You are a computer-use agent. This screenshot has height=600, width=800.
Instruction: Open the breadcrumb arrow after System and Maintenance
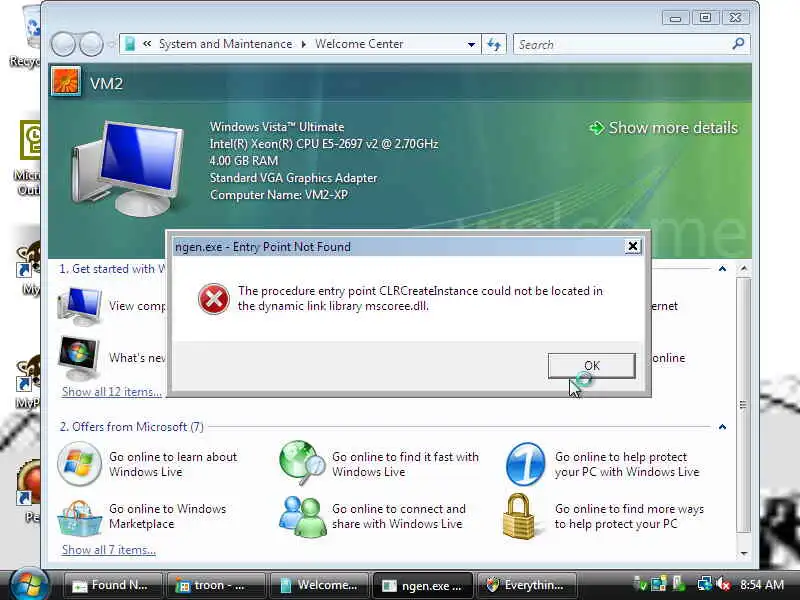coord(304,44)
